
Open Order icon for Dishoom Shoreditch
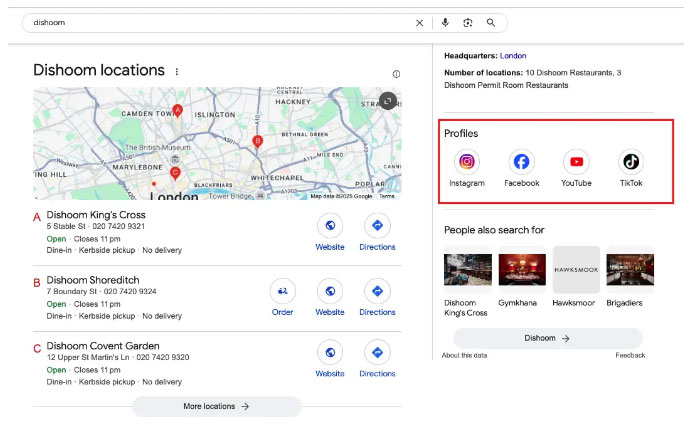pyautogui.click(x=283, y=291)
